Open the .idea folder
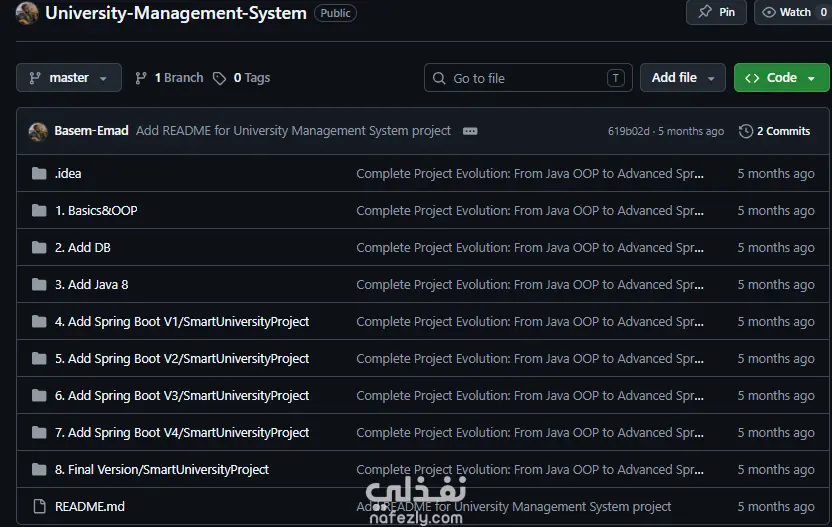This screenshot has height=527, width=832. coord(68,174)
